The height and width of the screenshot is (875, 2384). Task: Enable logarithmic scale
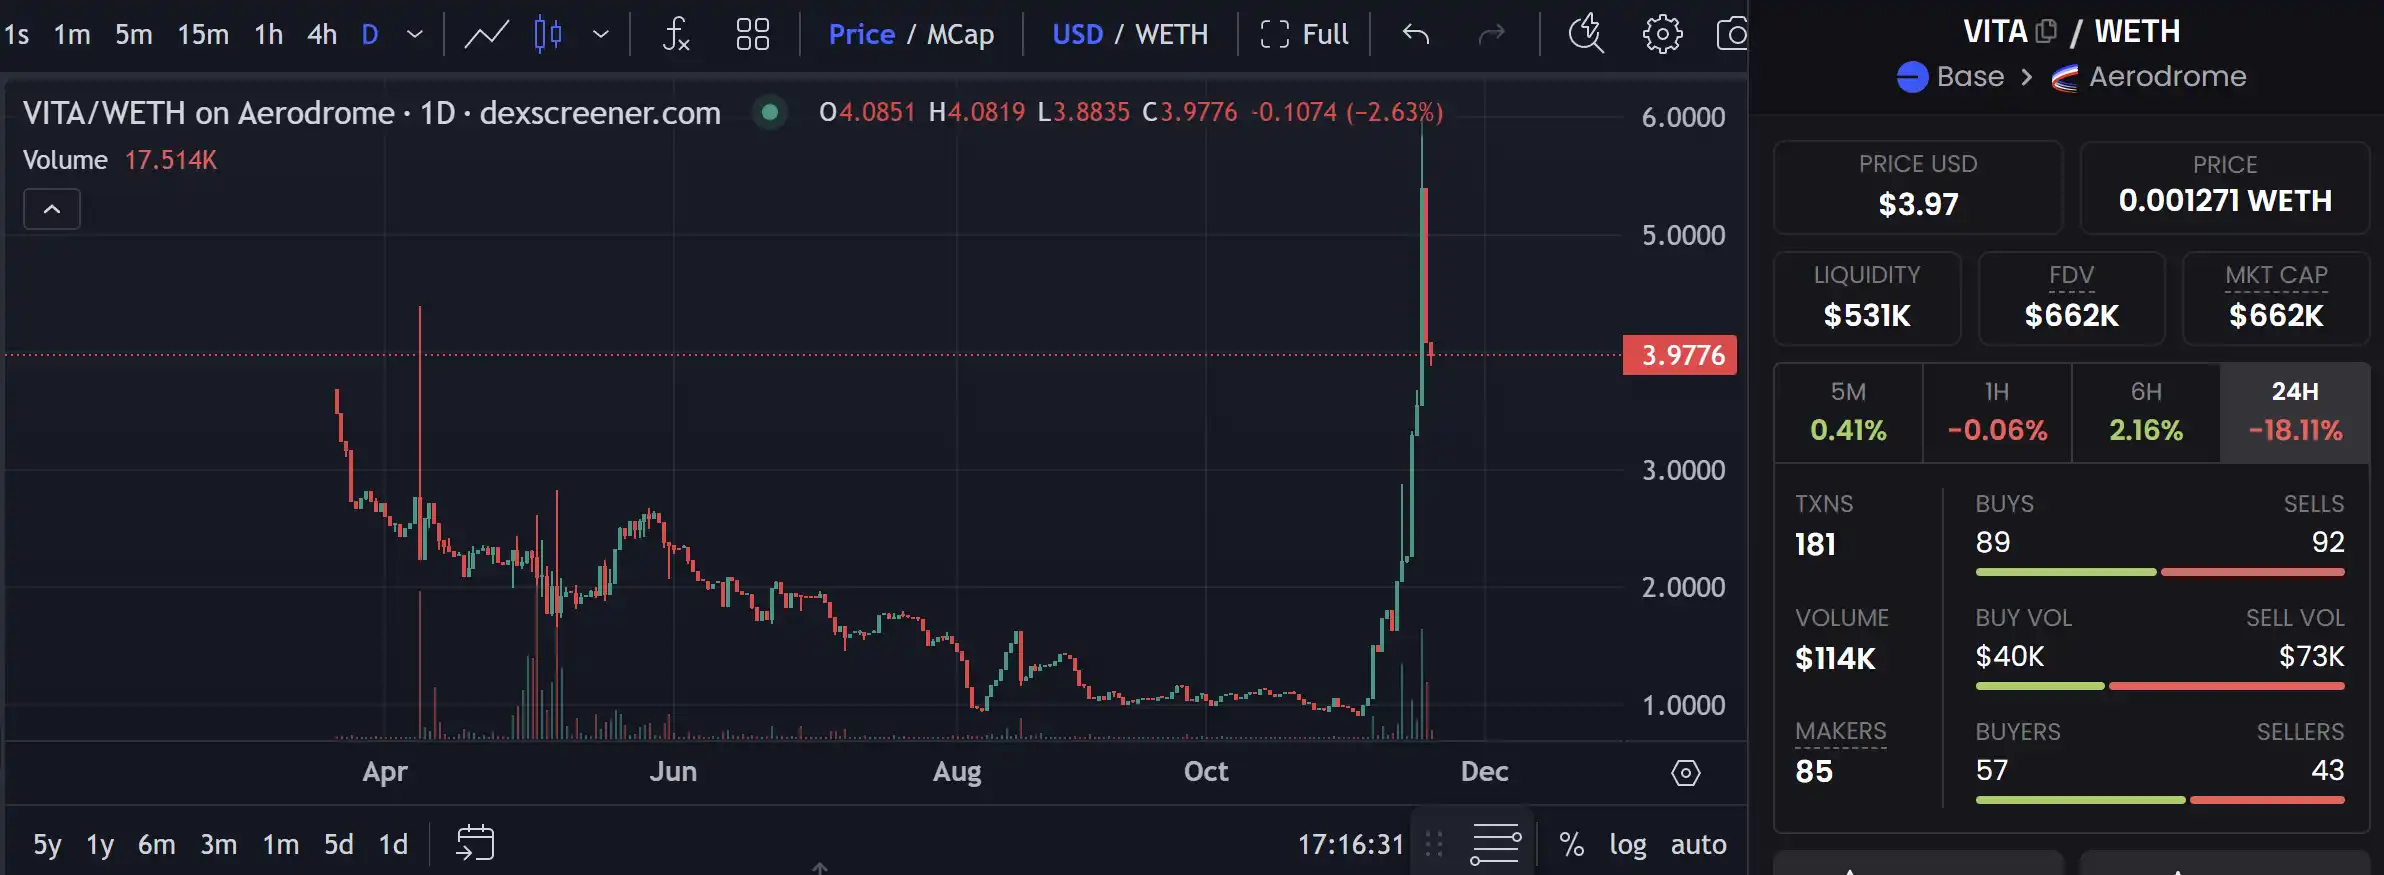1627,843
